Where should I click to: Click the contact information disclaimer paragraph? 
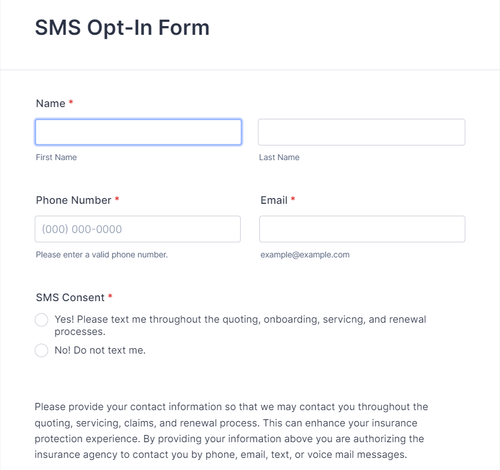[231, 431]
